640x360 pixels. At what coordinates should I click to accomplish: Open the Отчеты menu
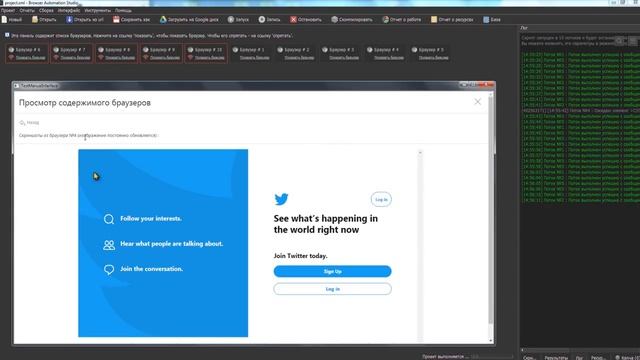tap(27, 10)
